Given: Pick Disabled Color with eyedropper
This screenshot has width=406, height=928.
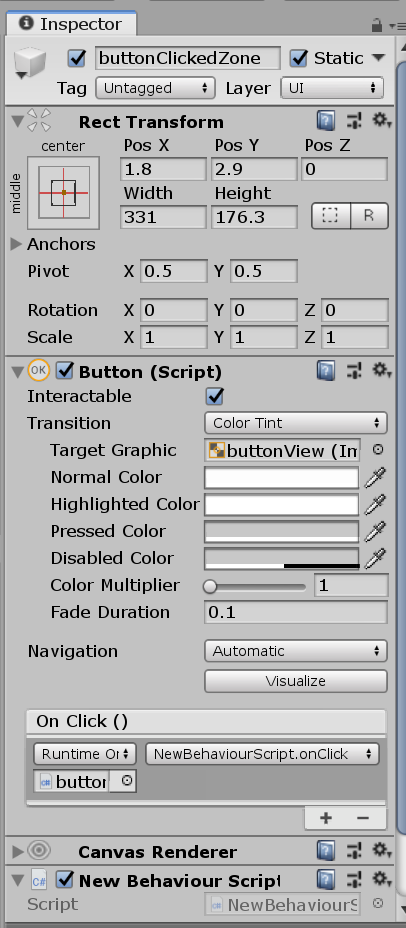Looking at the screenshot, I should click(x=375, y=558).
